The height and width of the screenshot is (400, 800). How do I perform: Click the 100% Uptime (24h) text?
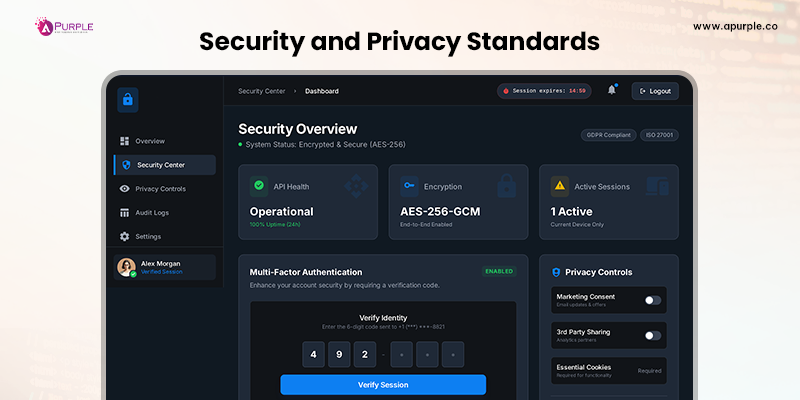pyautogui.click(x=275, y=224)
